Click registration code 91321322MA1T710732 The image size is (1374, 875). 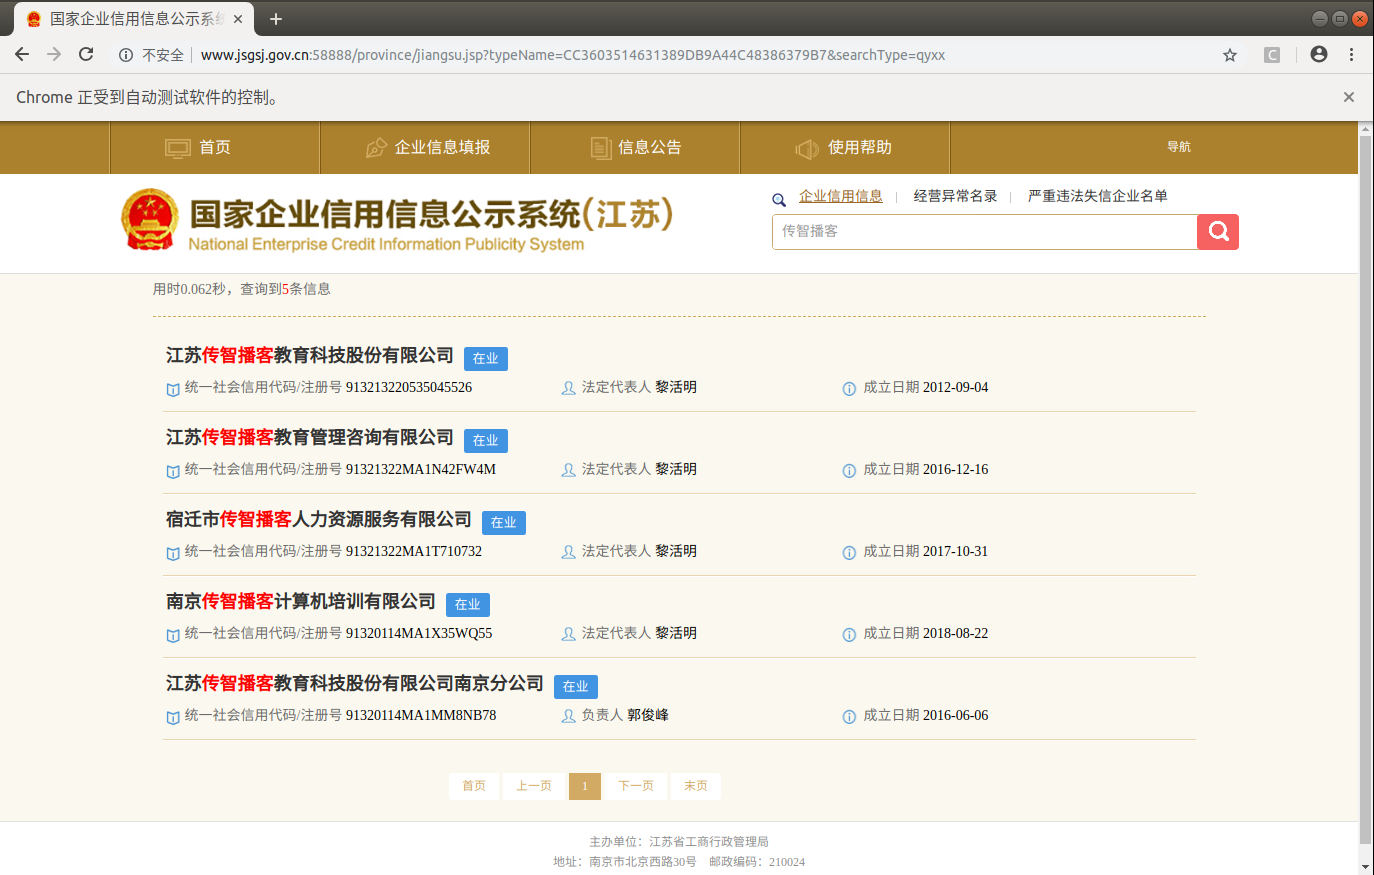click(414, 551)
